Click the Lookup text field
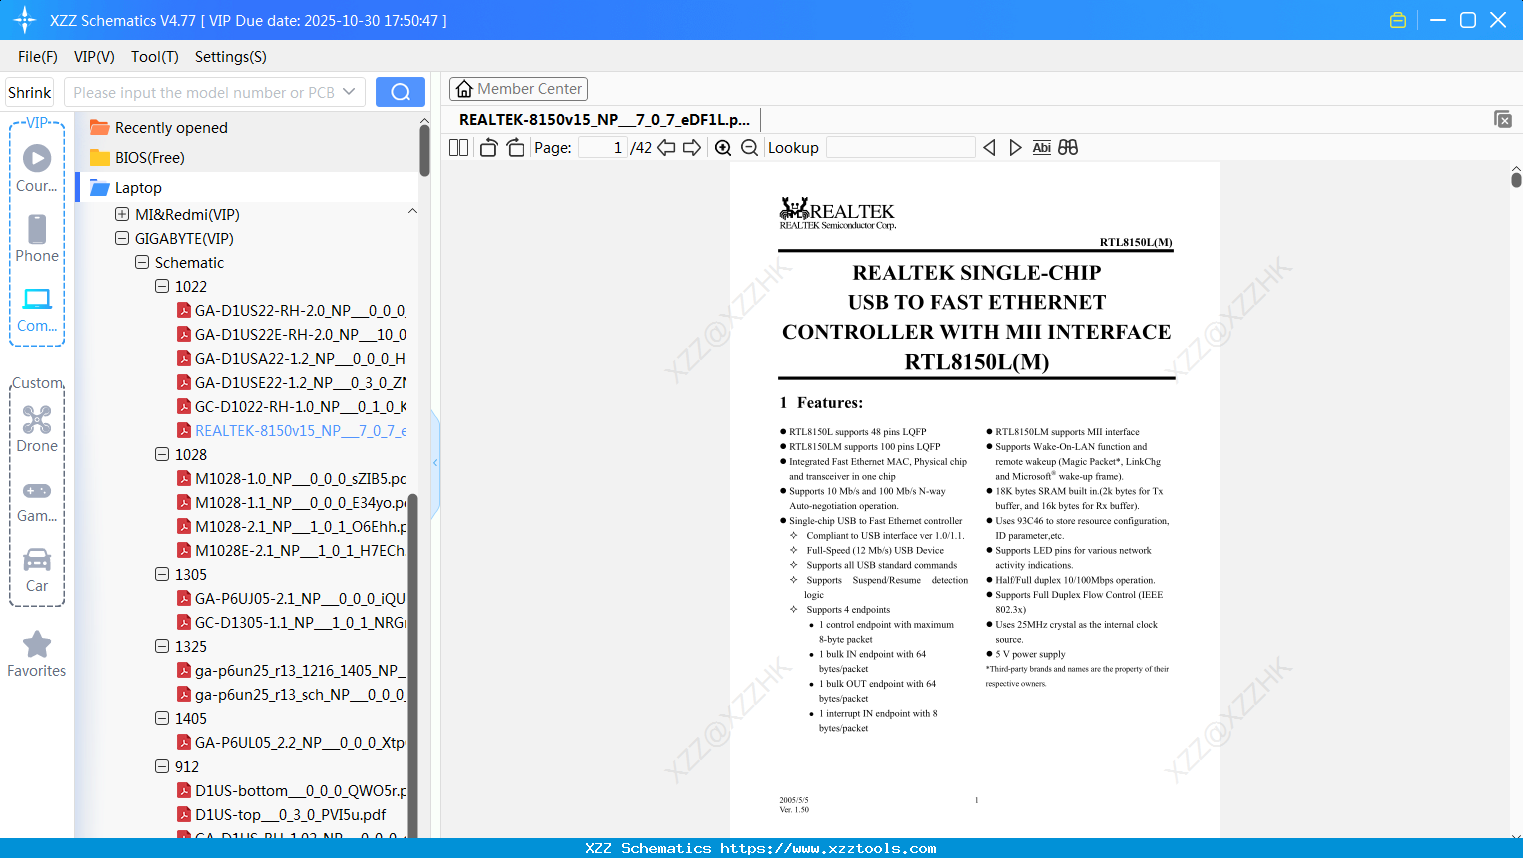 coord(900,148)
